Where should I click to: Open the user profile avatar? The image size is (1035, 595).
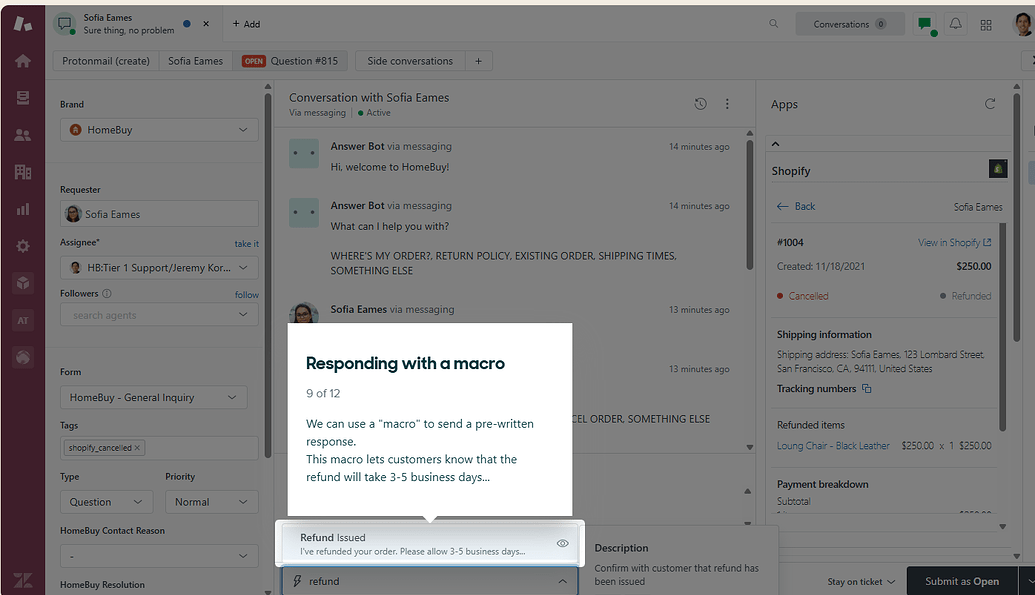[x=1022, y=24]
